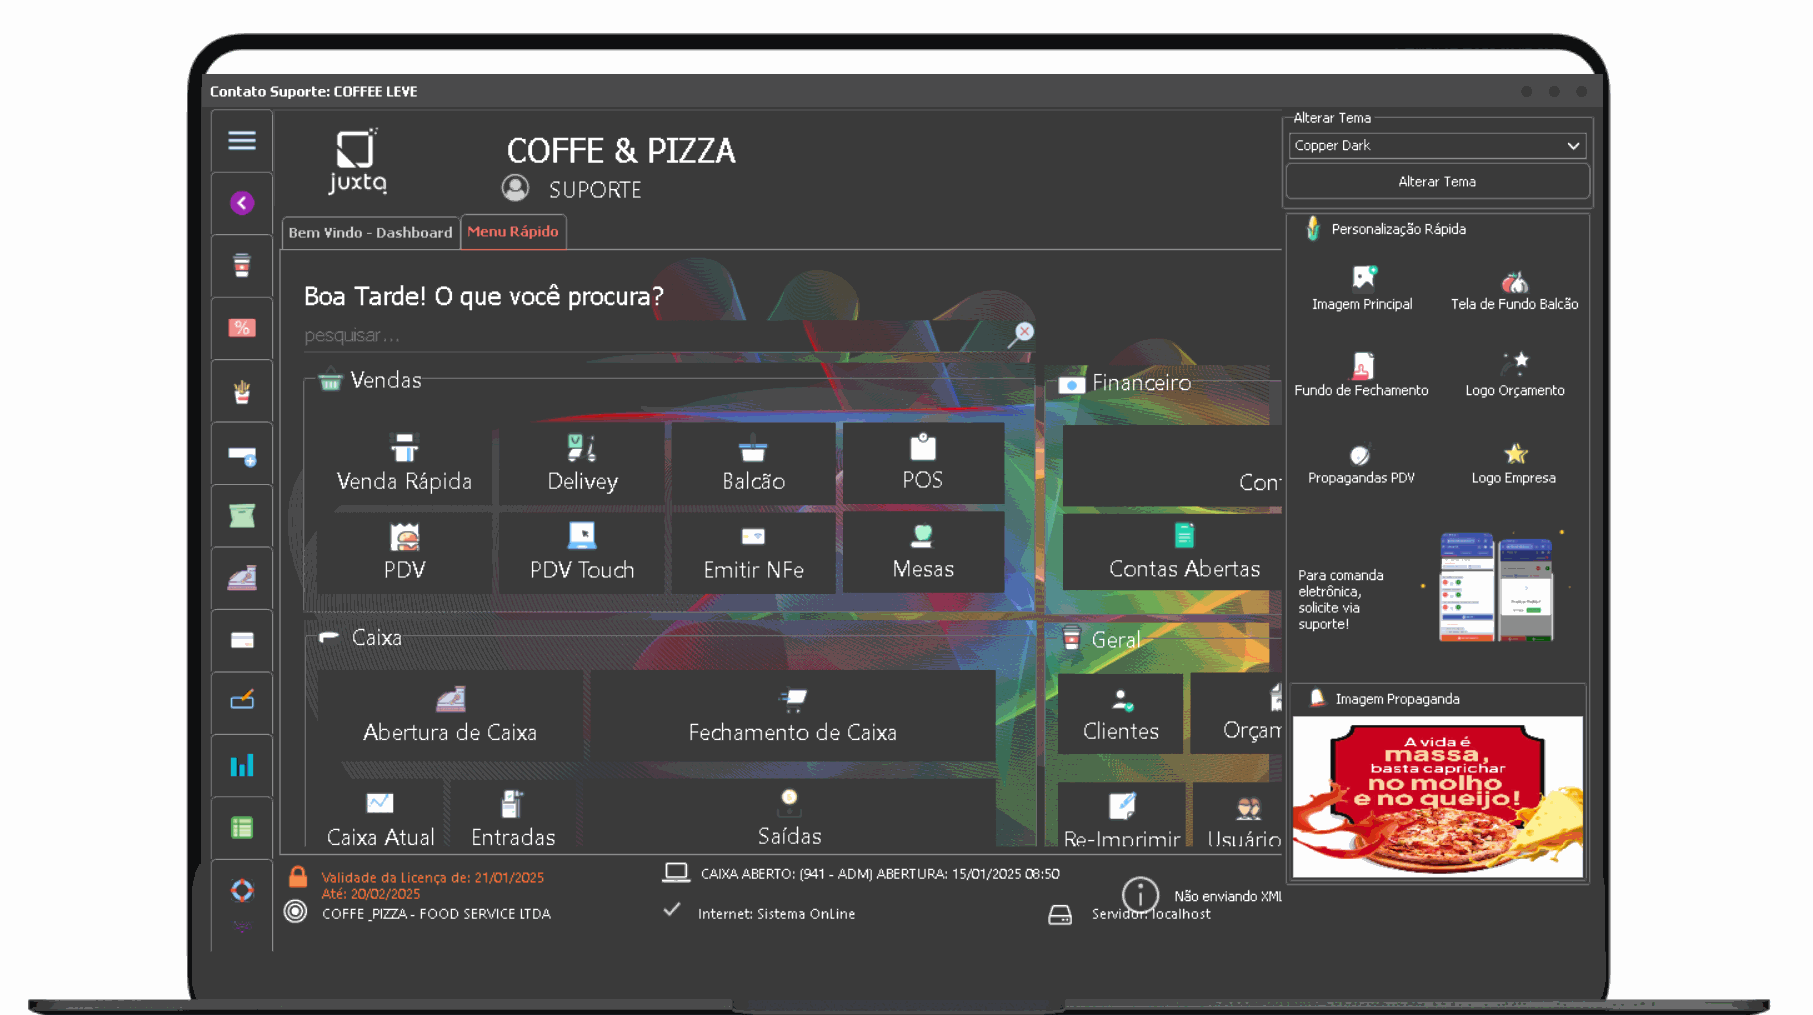Select the Menu Rápido tab

tap(513, 231)
